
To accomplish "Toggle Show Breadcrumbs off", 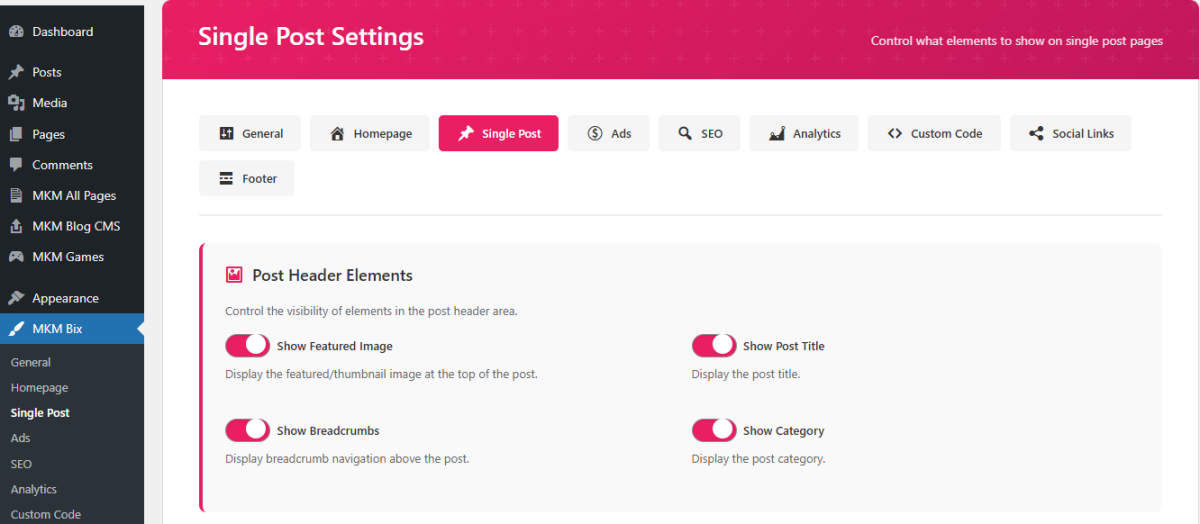I will point(247,431).
